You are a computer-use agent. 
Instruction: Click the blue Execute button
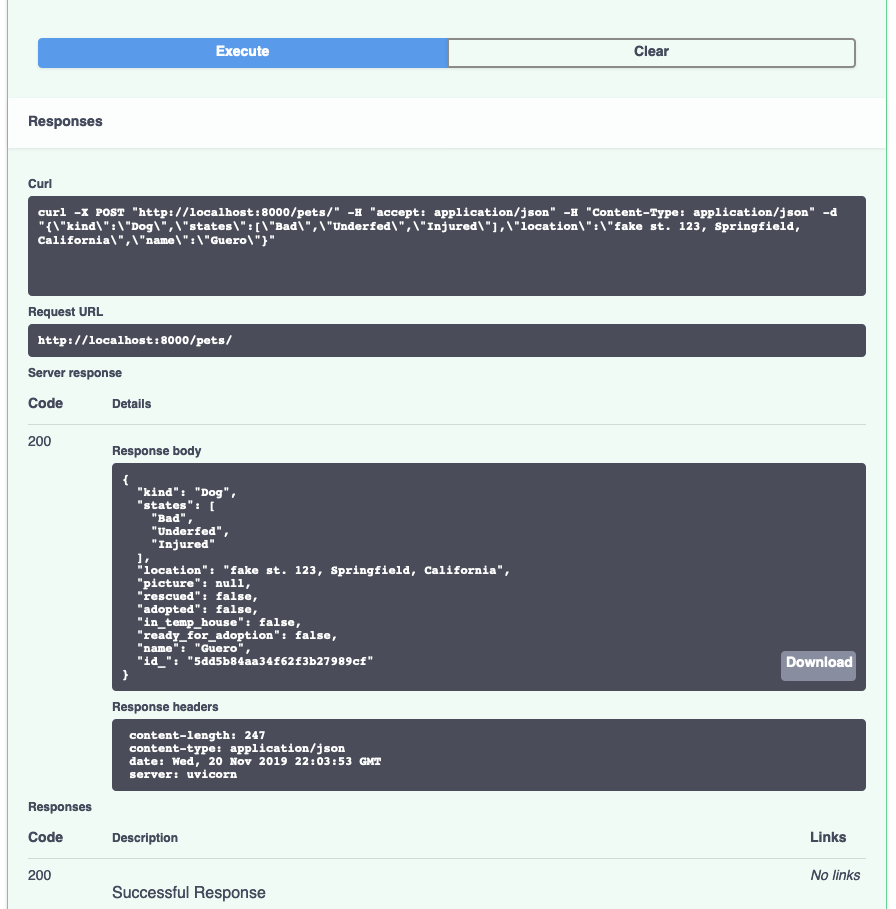[240, 51]
